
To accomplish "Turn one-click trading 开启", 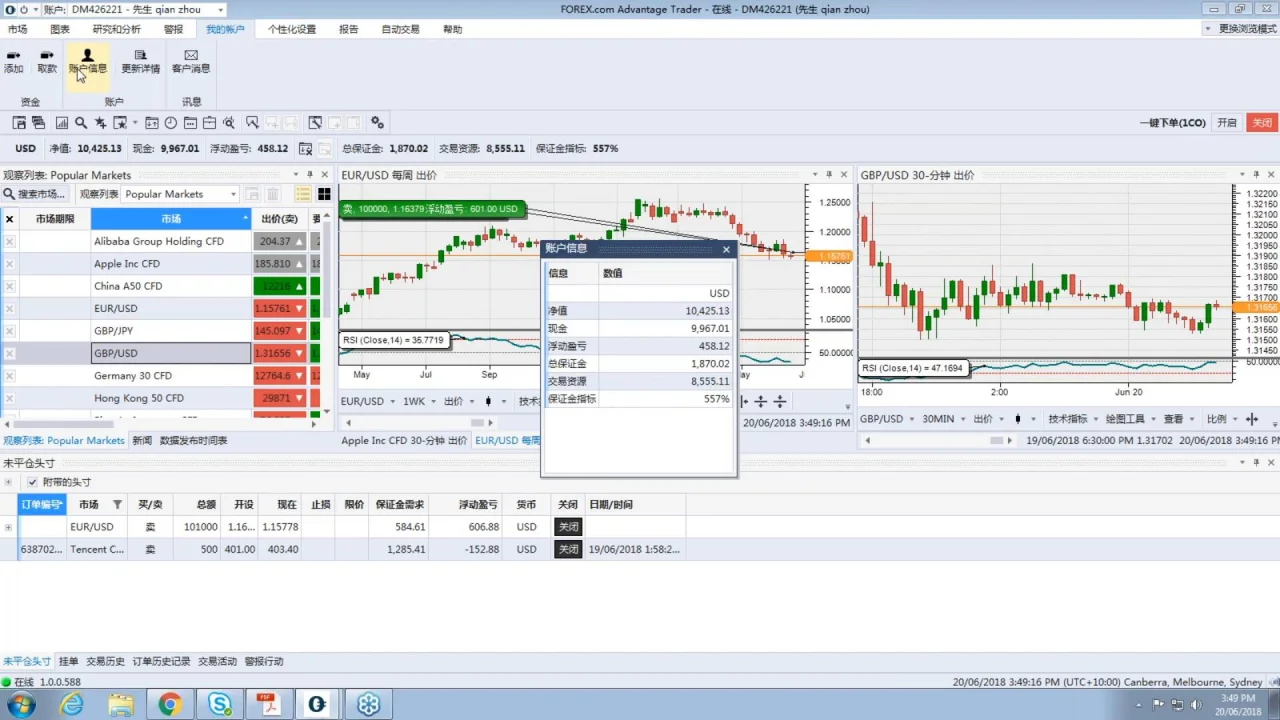I will (x=1227, y=123).
